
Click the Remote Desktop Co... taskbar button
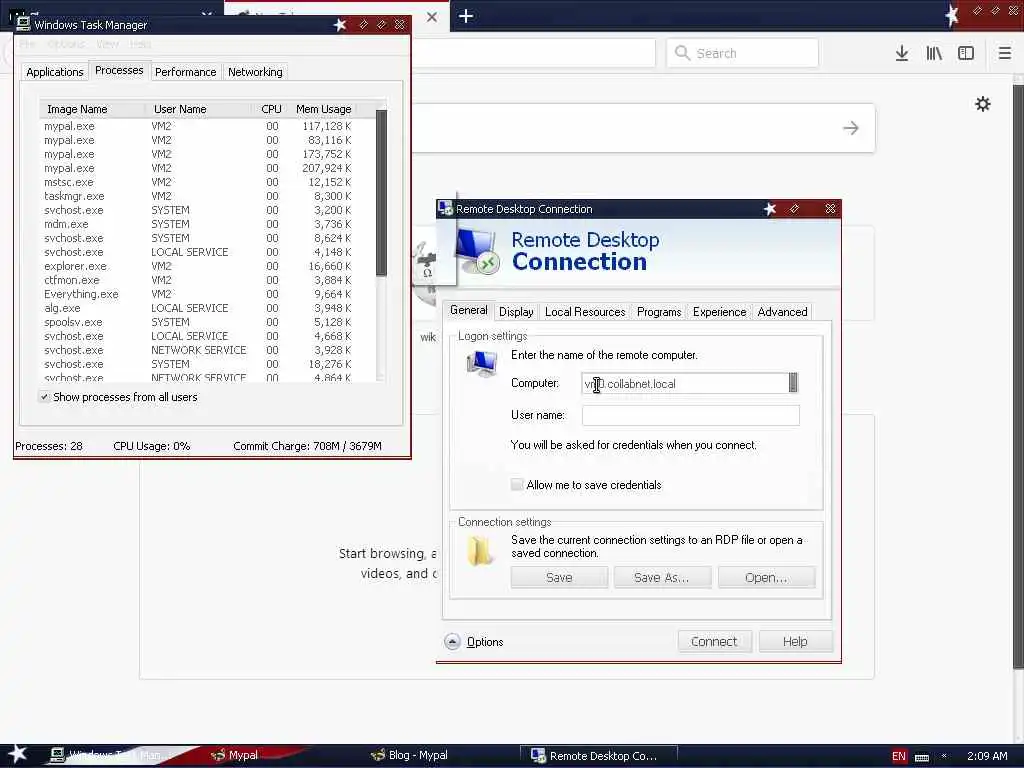click(x=598, y=756)
